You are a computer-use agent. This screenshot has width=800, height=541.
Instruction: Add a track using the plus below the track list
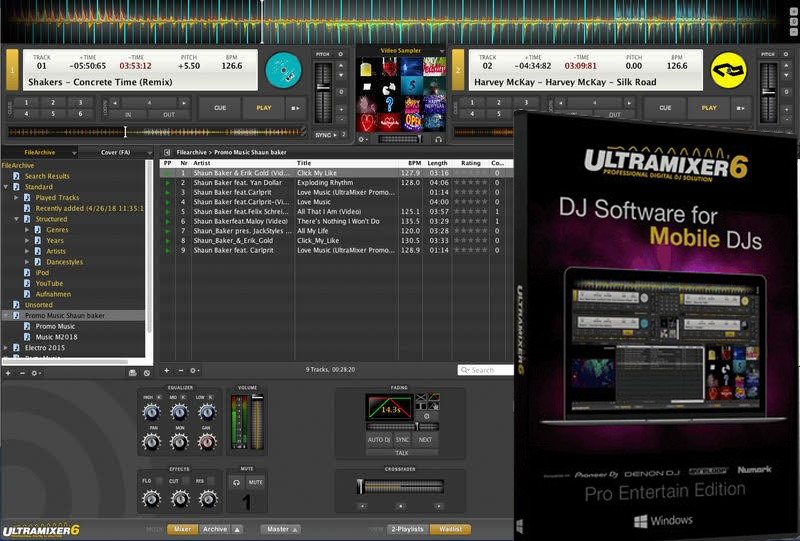tap(166, 370)
